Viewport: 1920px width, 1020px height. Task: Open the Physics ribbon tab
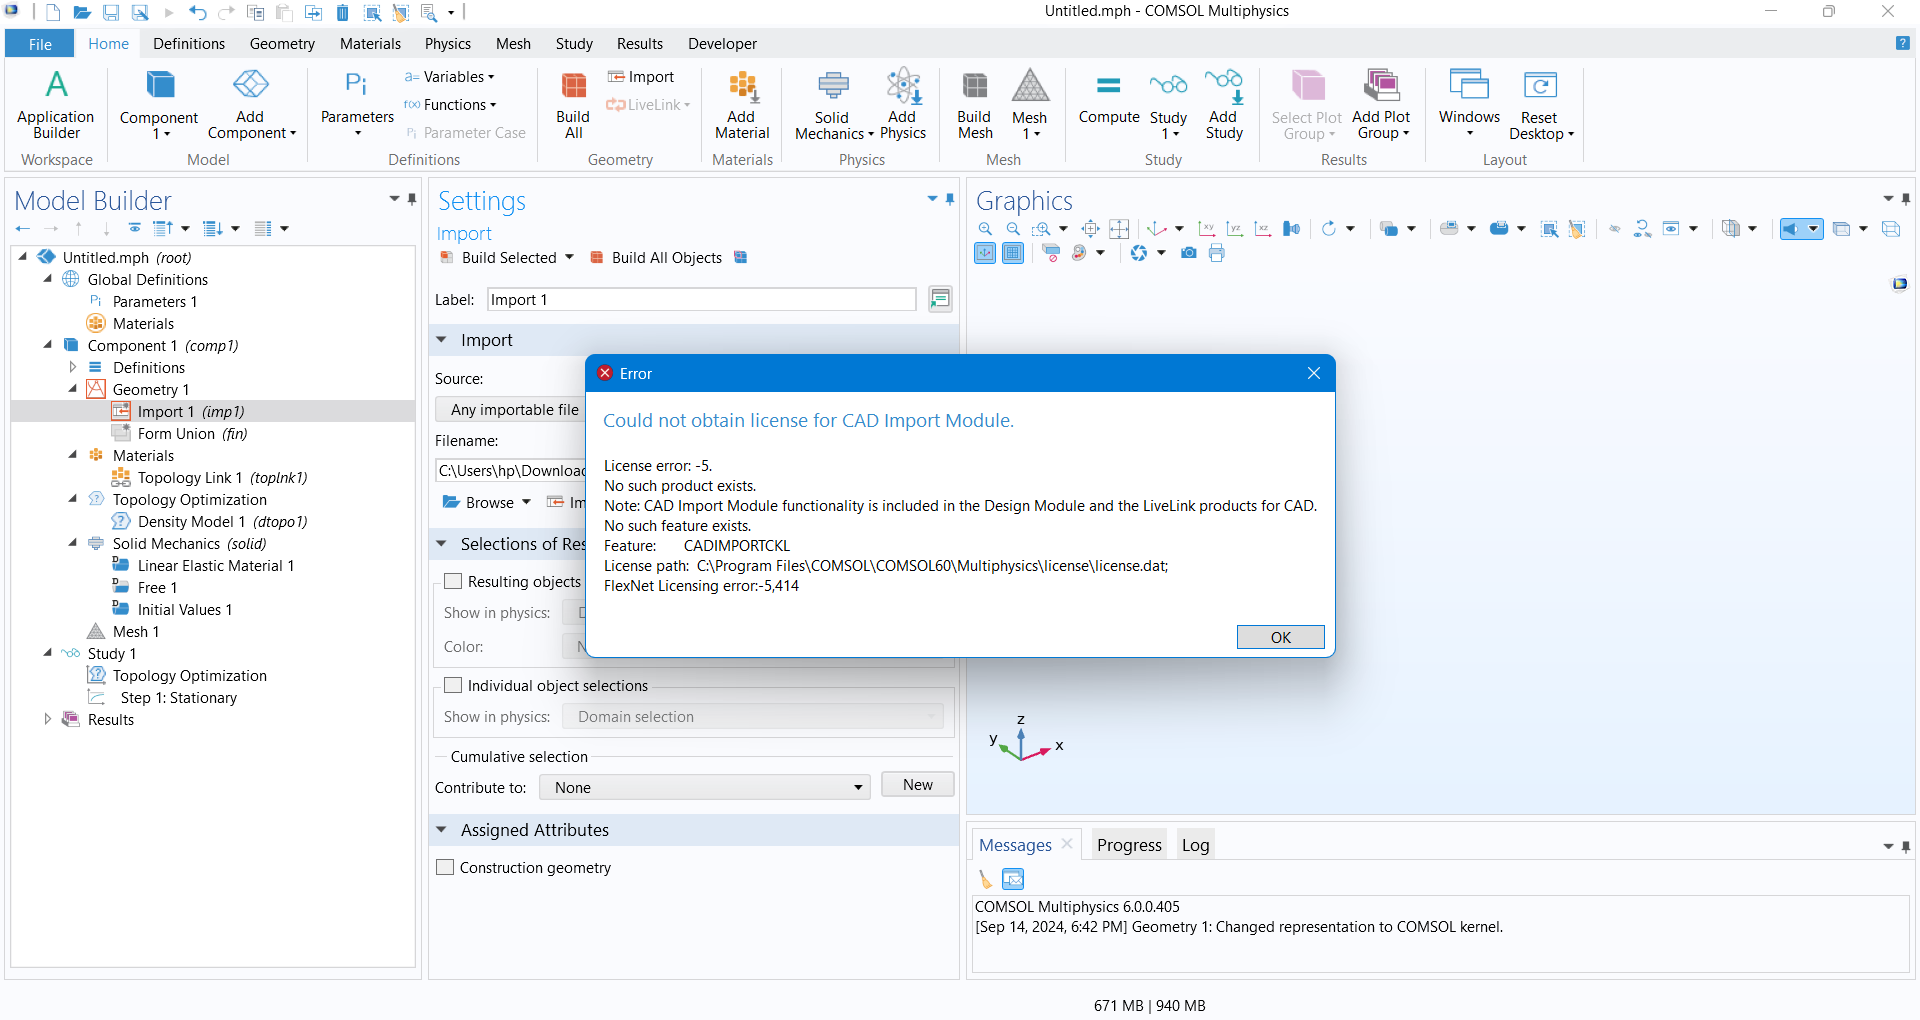(x=448, y=44)
